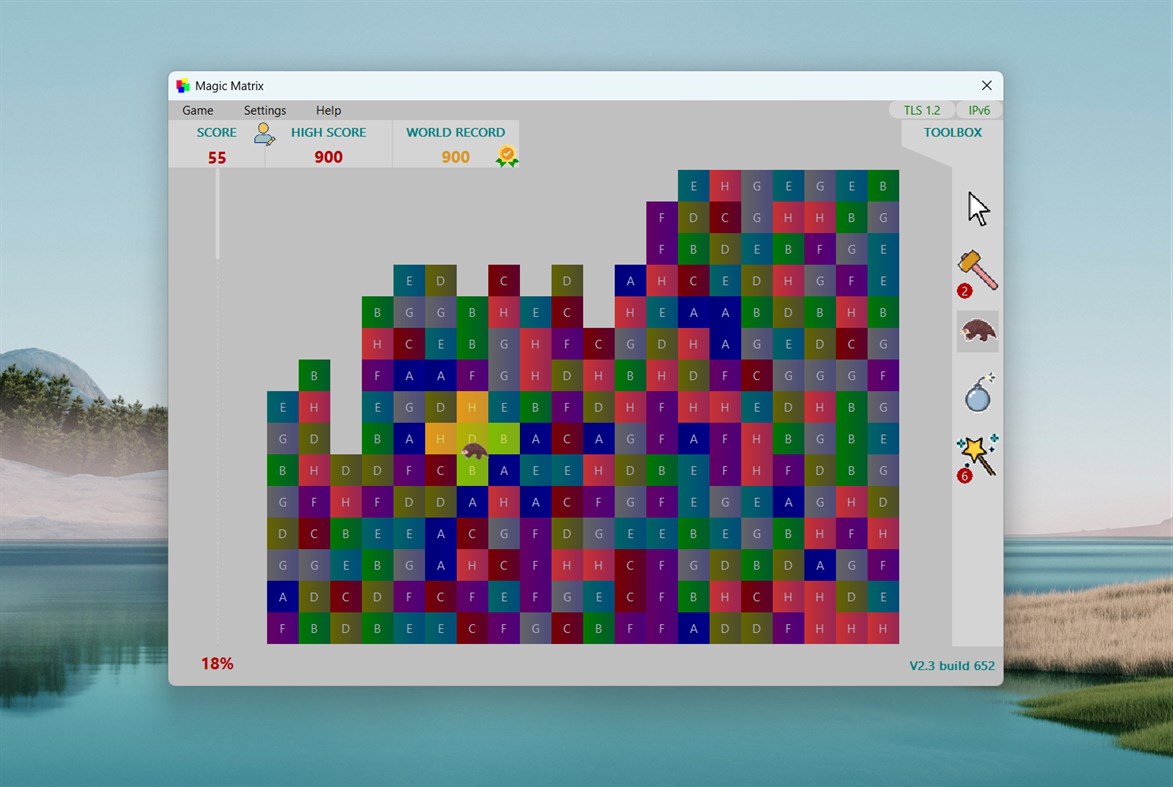Click the Magic Matrix title bar icon
Screen dimensions: 1173x787
(182, 85)
